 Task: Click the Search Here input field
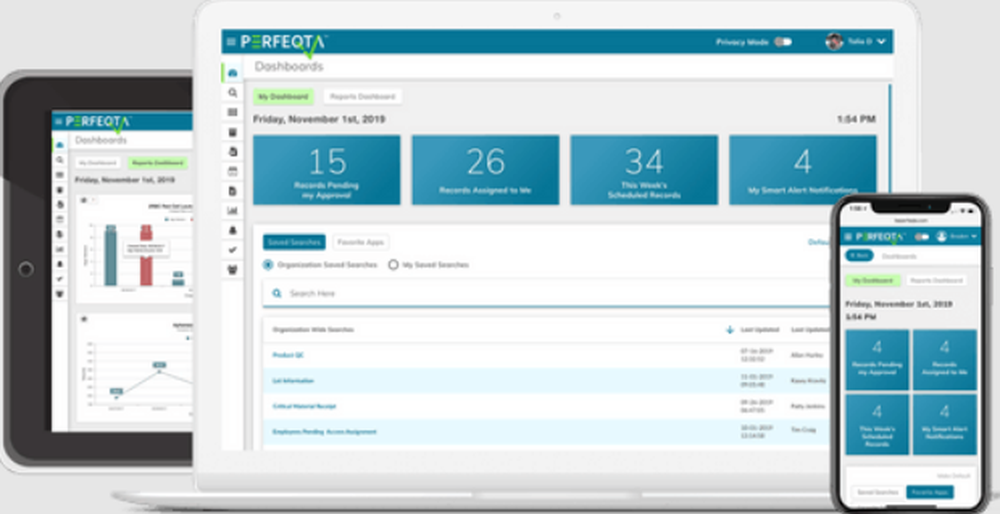coord(547,293)
